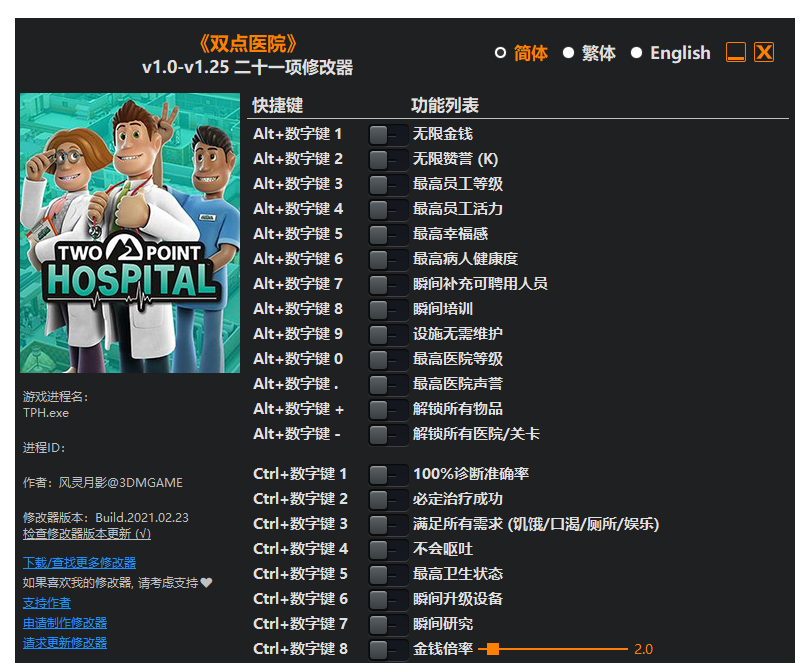Click the Alt+数字键 0 hotkey label
811x663 pixels.
tap(298, 359)
